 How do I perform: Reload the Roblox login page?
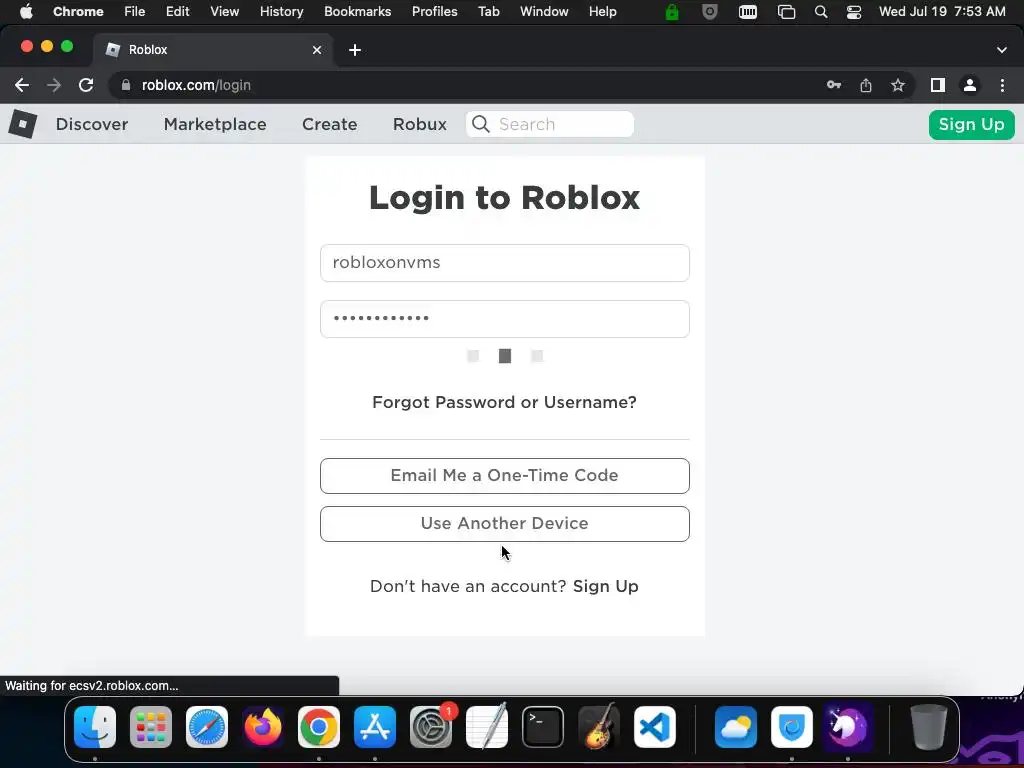pyautogui.click(x=86, y=85)
